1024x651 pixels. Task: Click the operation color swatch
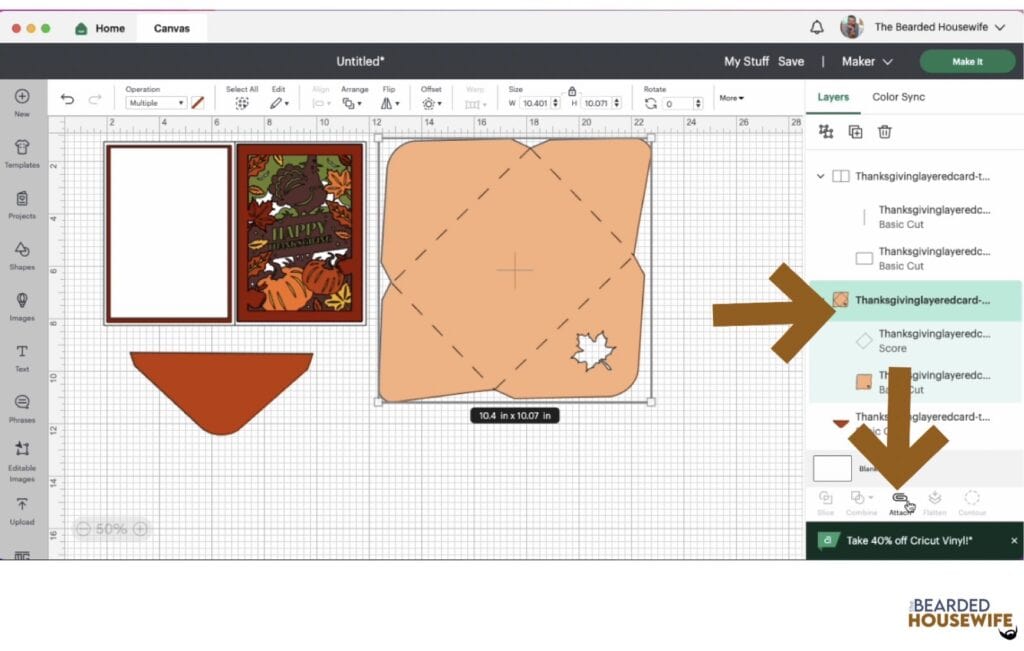(x=198, y=103)
